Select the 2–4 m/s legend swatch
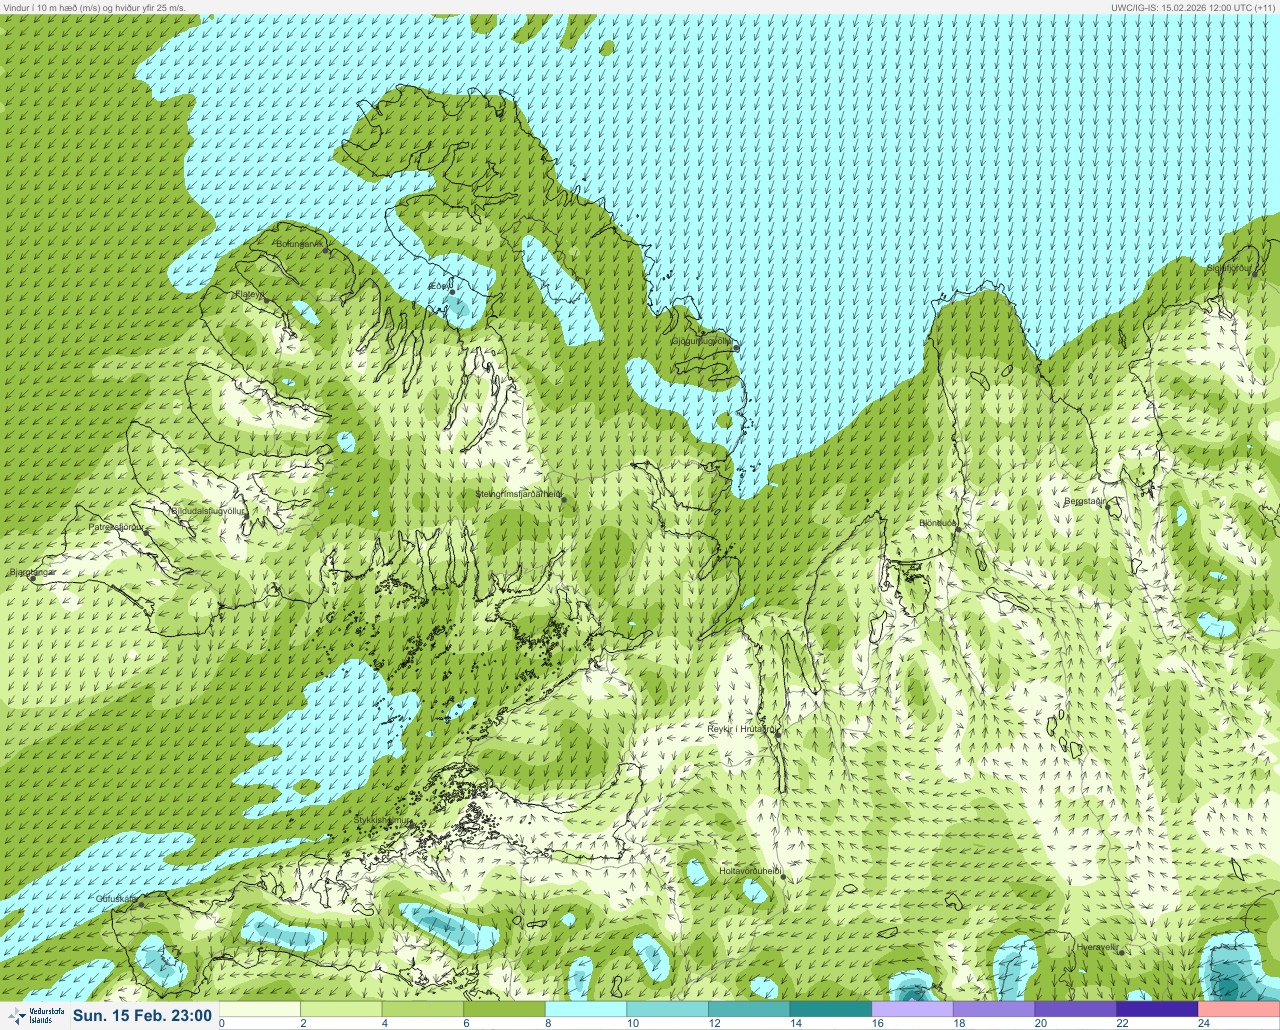The image size is (1280, 1030). coord(342,1009)
